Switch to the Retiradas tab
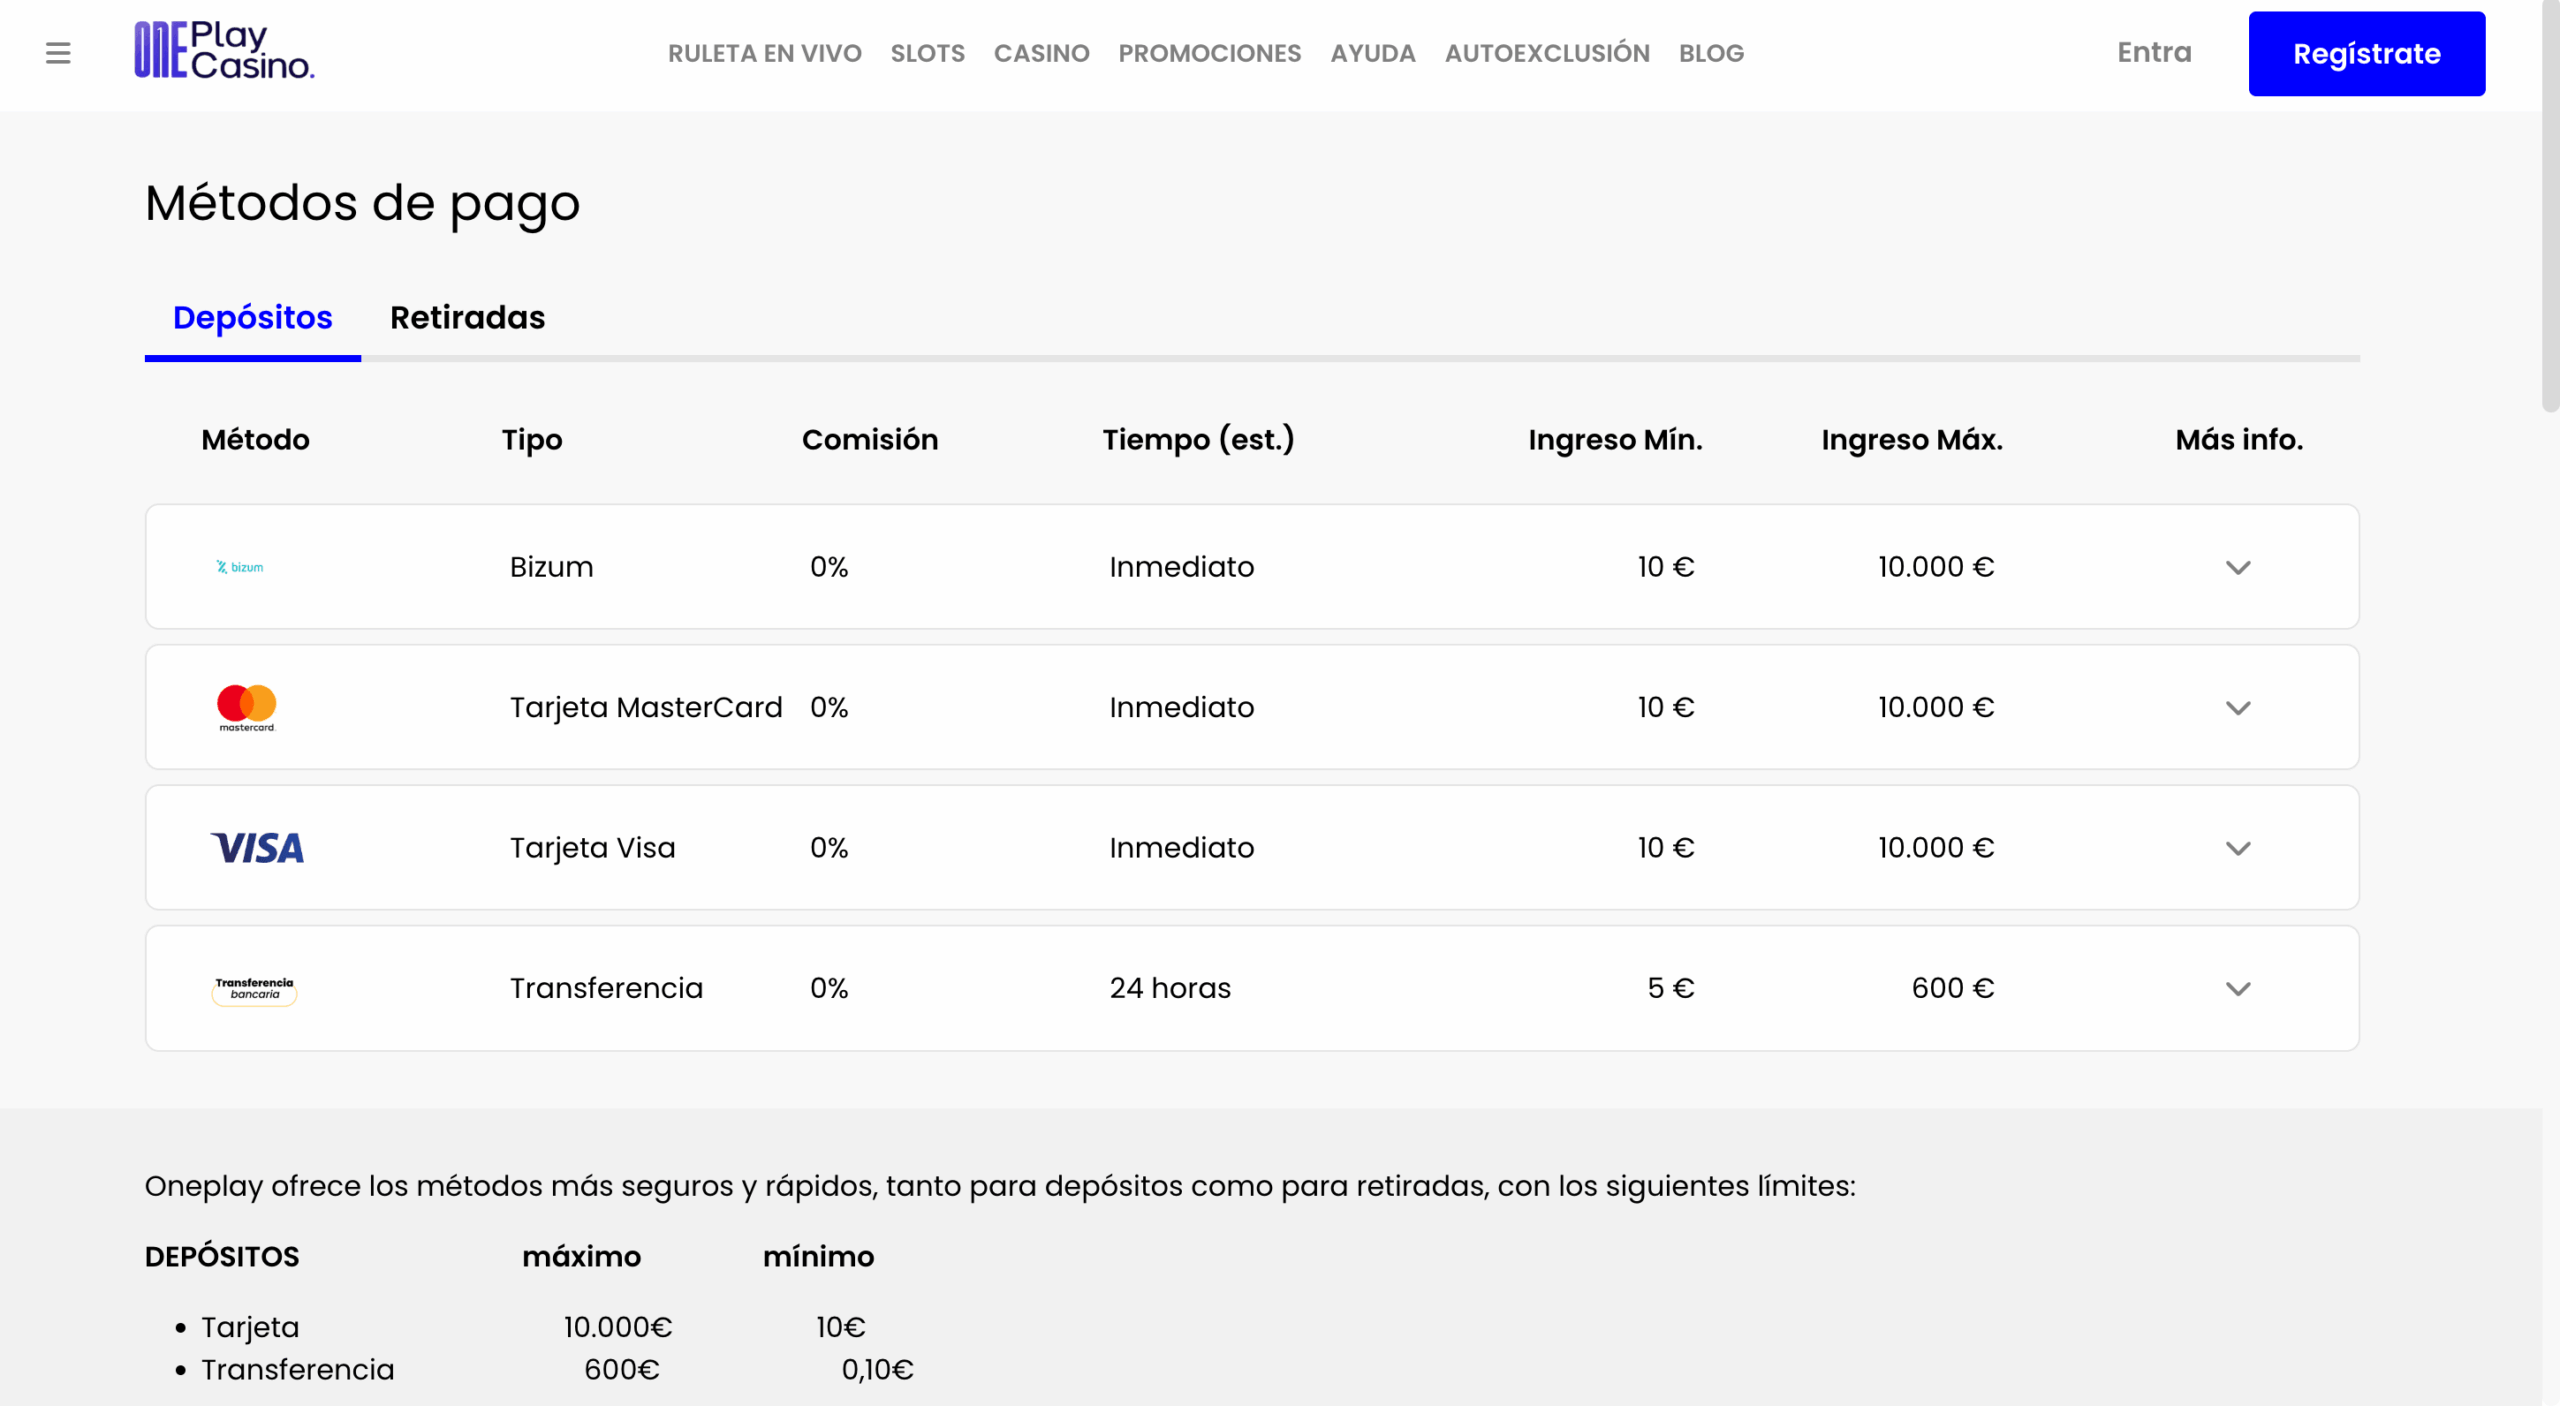 467,317
